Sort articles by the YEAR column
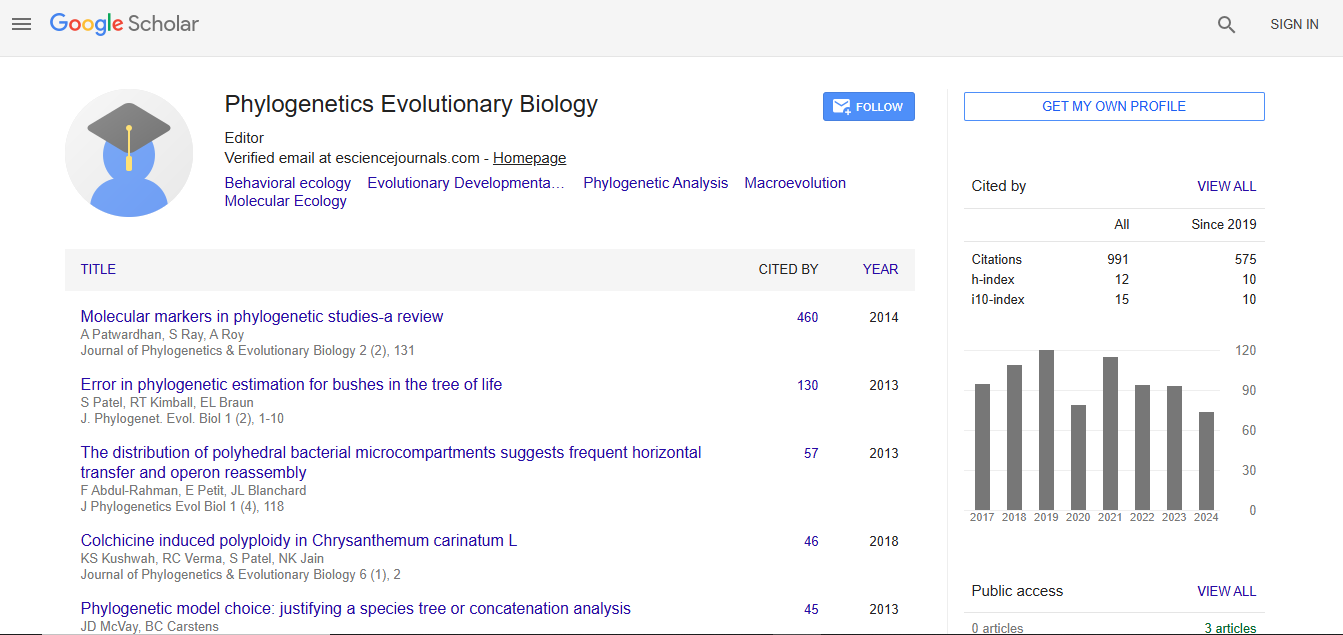Image resolution: width=1343 pixels, height=635 pixels. tap(880, 269)
